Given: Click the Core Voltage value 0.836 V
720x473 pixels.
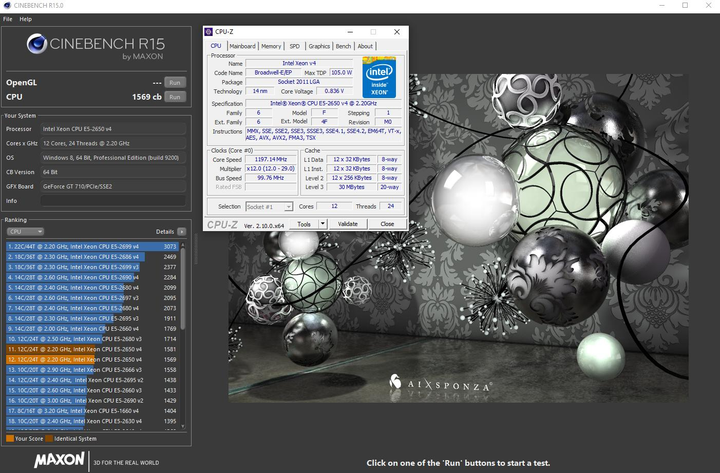Looking at the screenshot, I should (x=334, y=91).
